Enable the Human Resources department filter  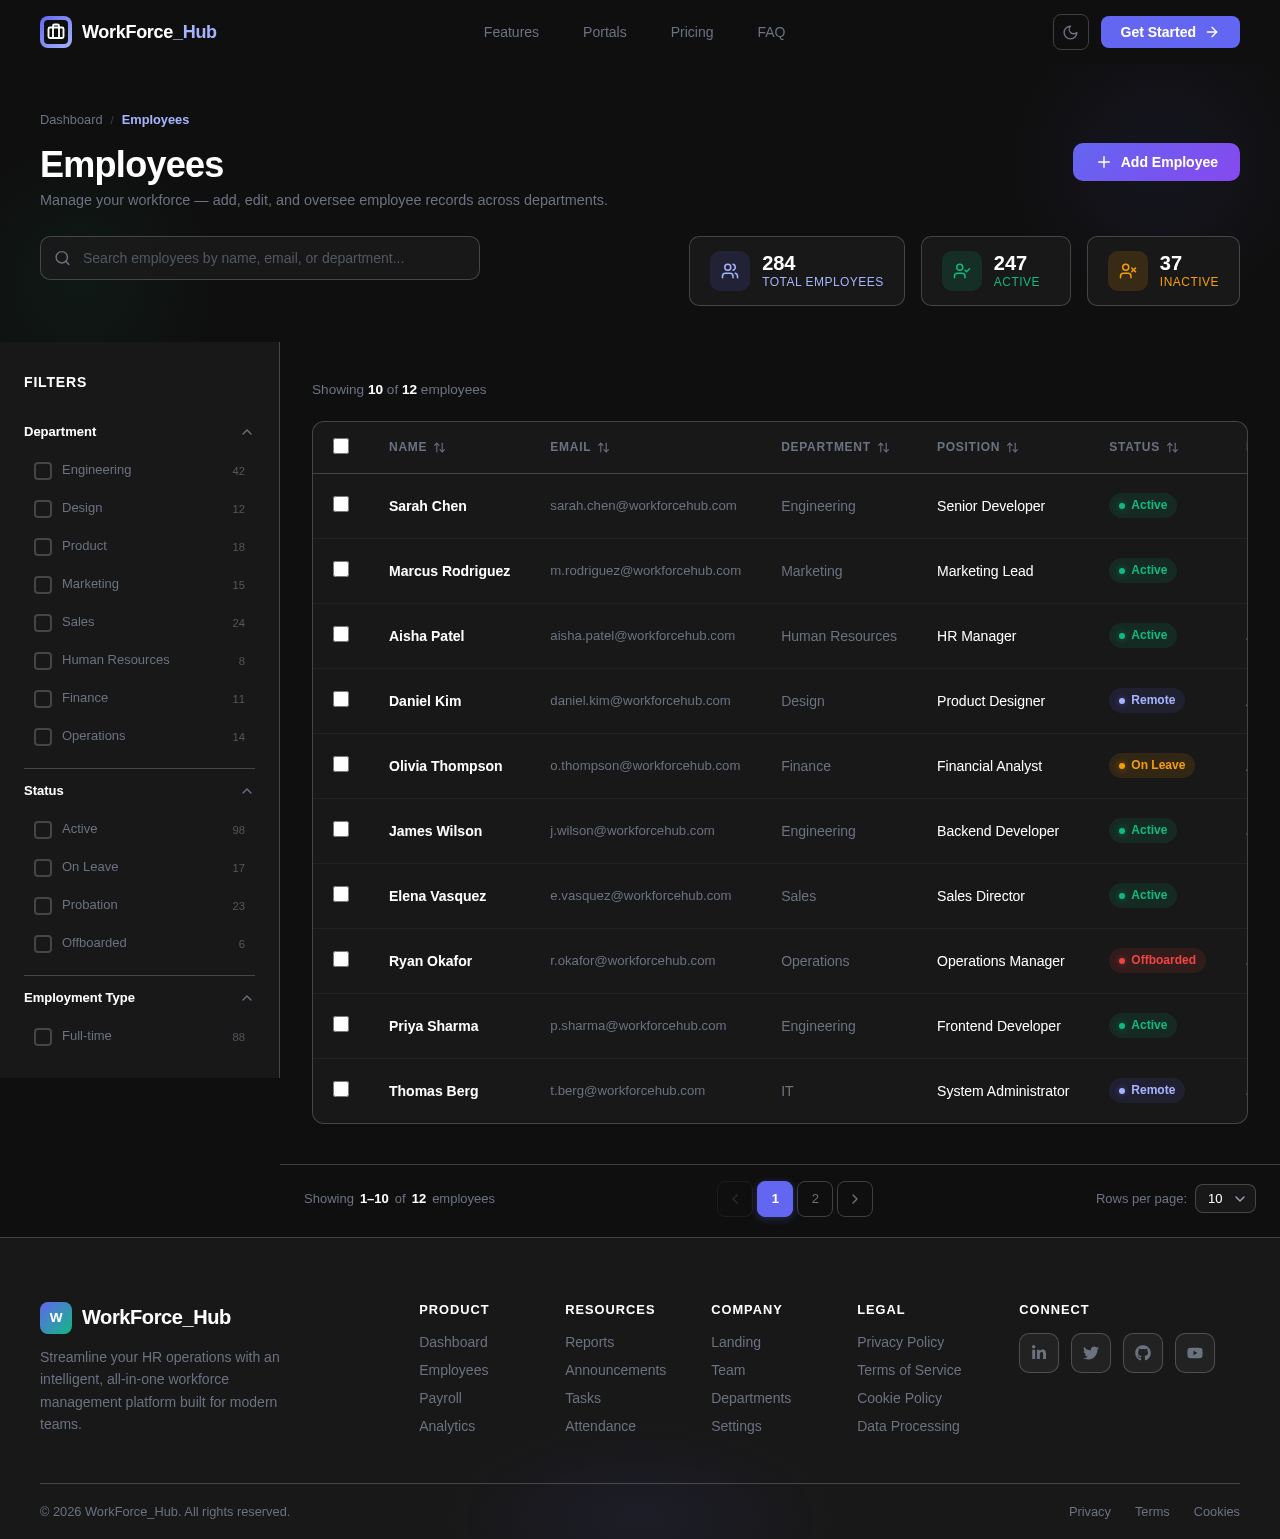pyautogui.click(x=43, y=661)
